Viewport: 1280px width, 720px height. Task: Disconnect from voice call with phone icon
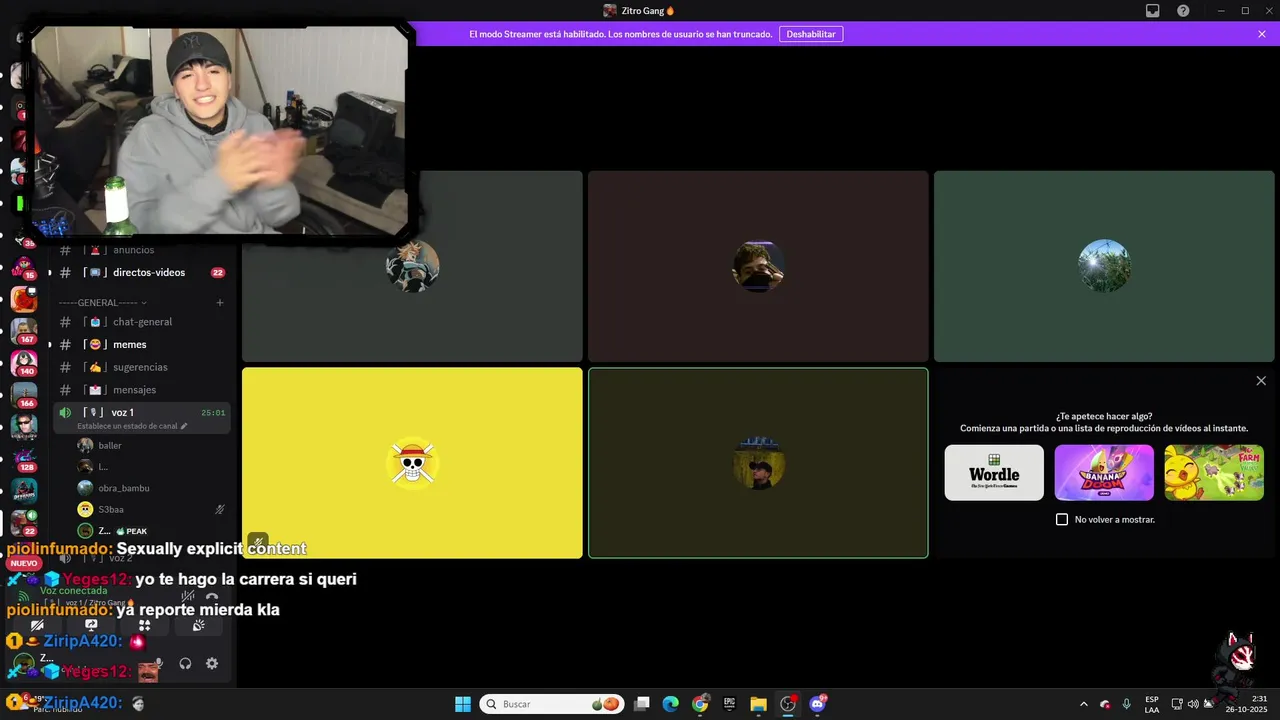[212, 597]
